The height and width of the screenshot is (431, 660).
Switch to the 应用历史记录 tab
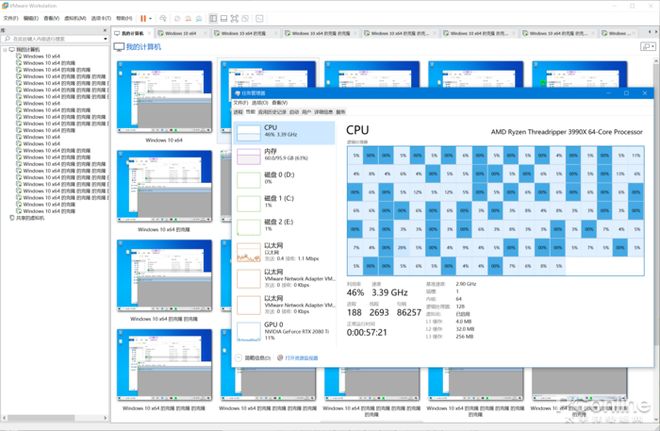pyautogui.click(x=272, y=112)
